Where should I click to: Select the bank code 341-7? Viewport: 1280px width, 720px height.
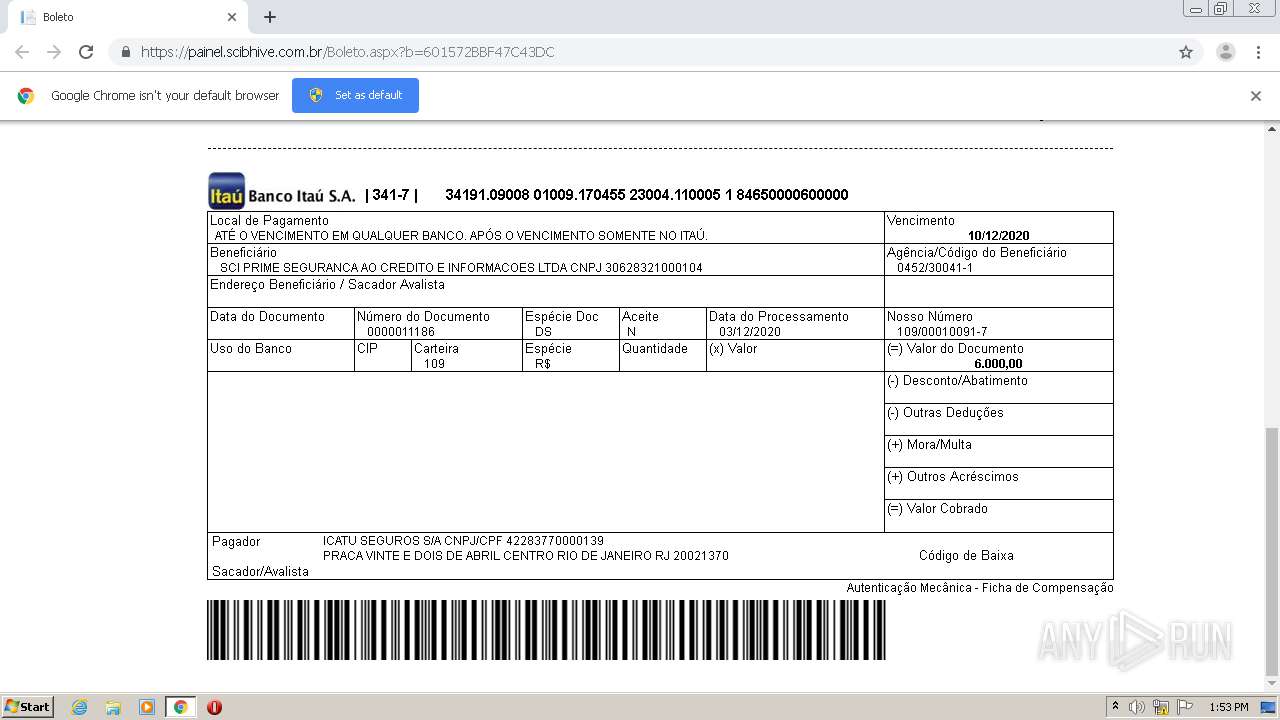click(x=391, y=195)
